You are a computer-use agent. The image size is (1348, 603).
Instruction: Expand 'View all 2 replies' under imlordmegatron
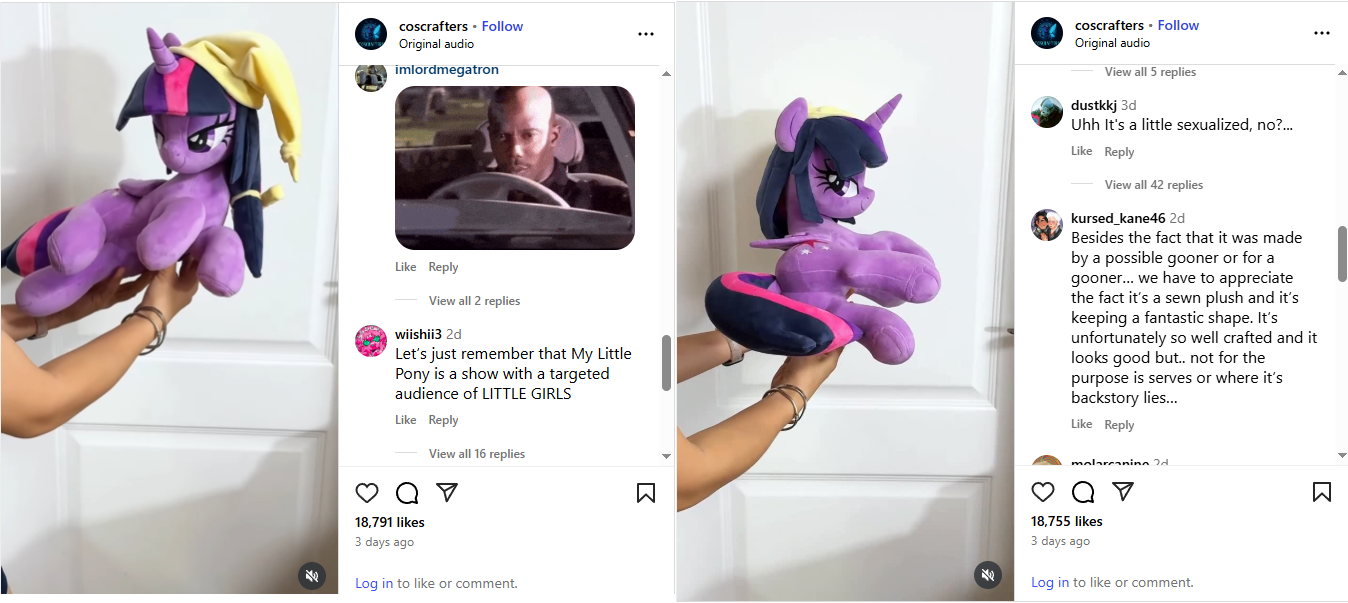(474, 301)
